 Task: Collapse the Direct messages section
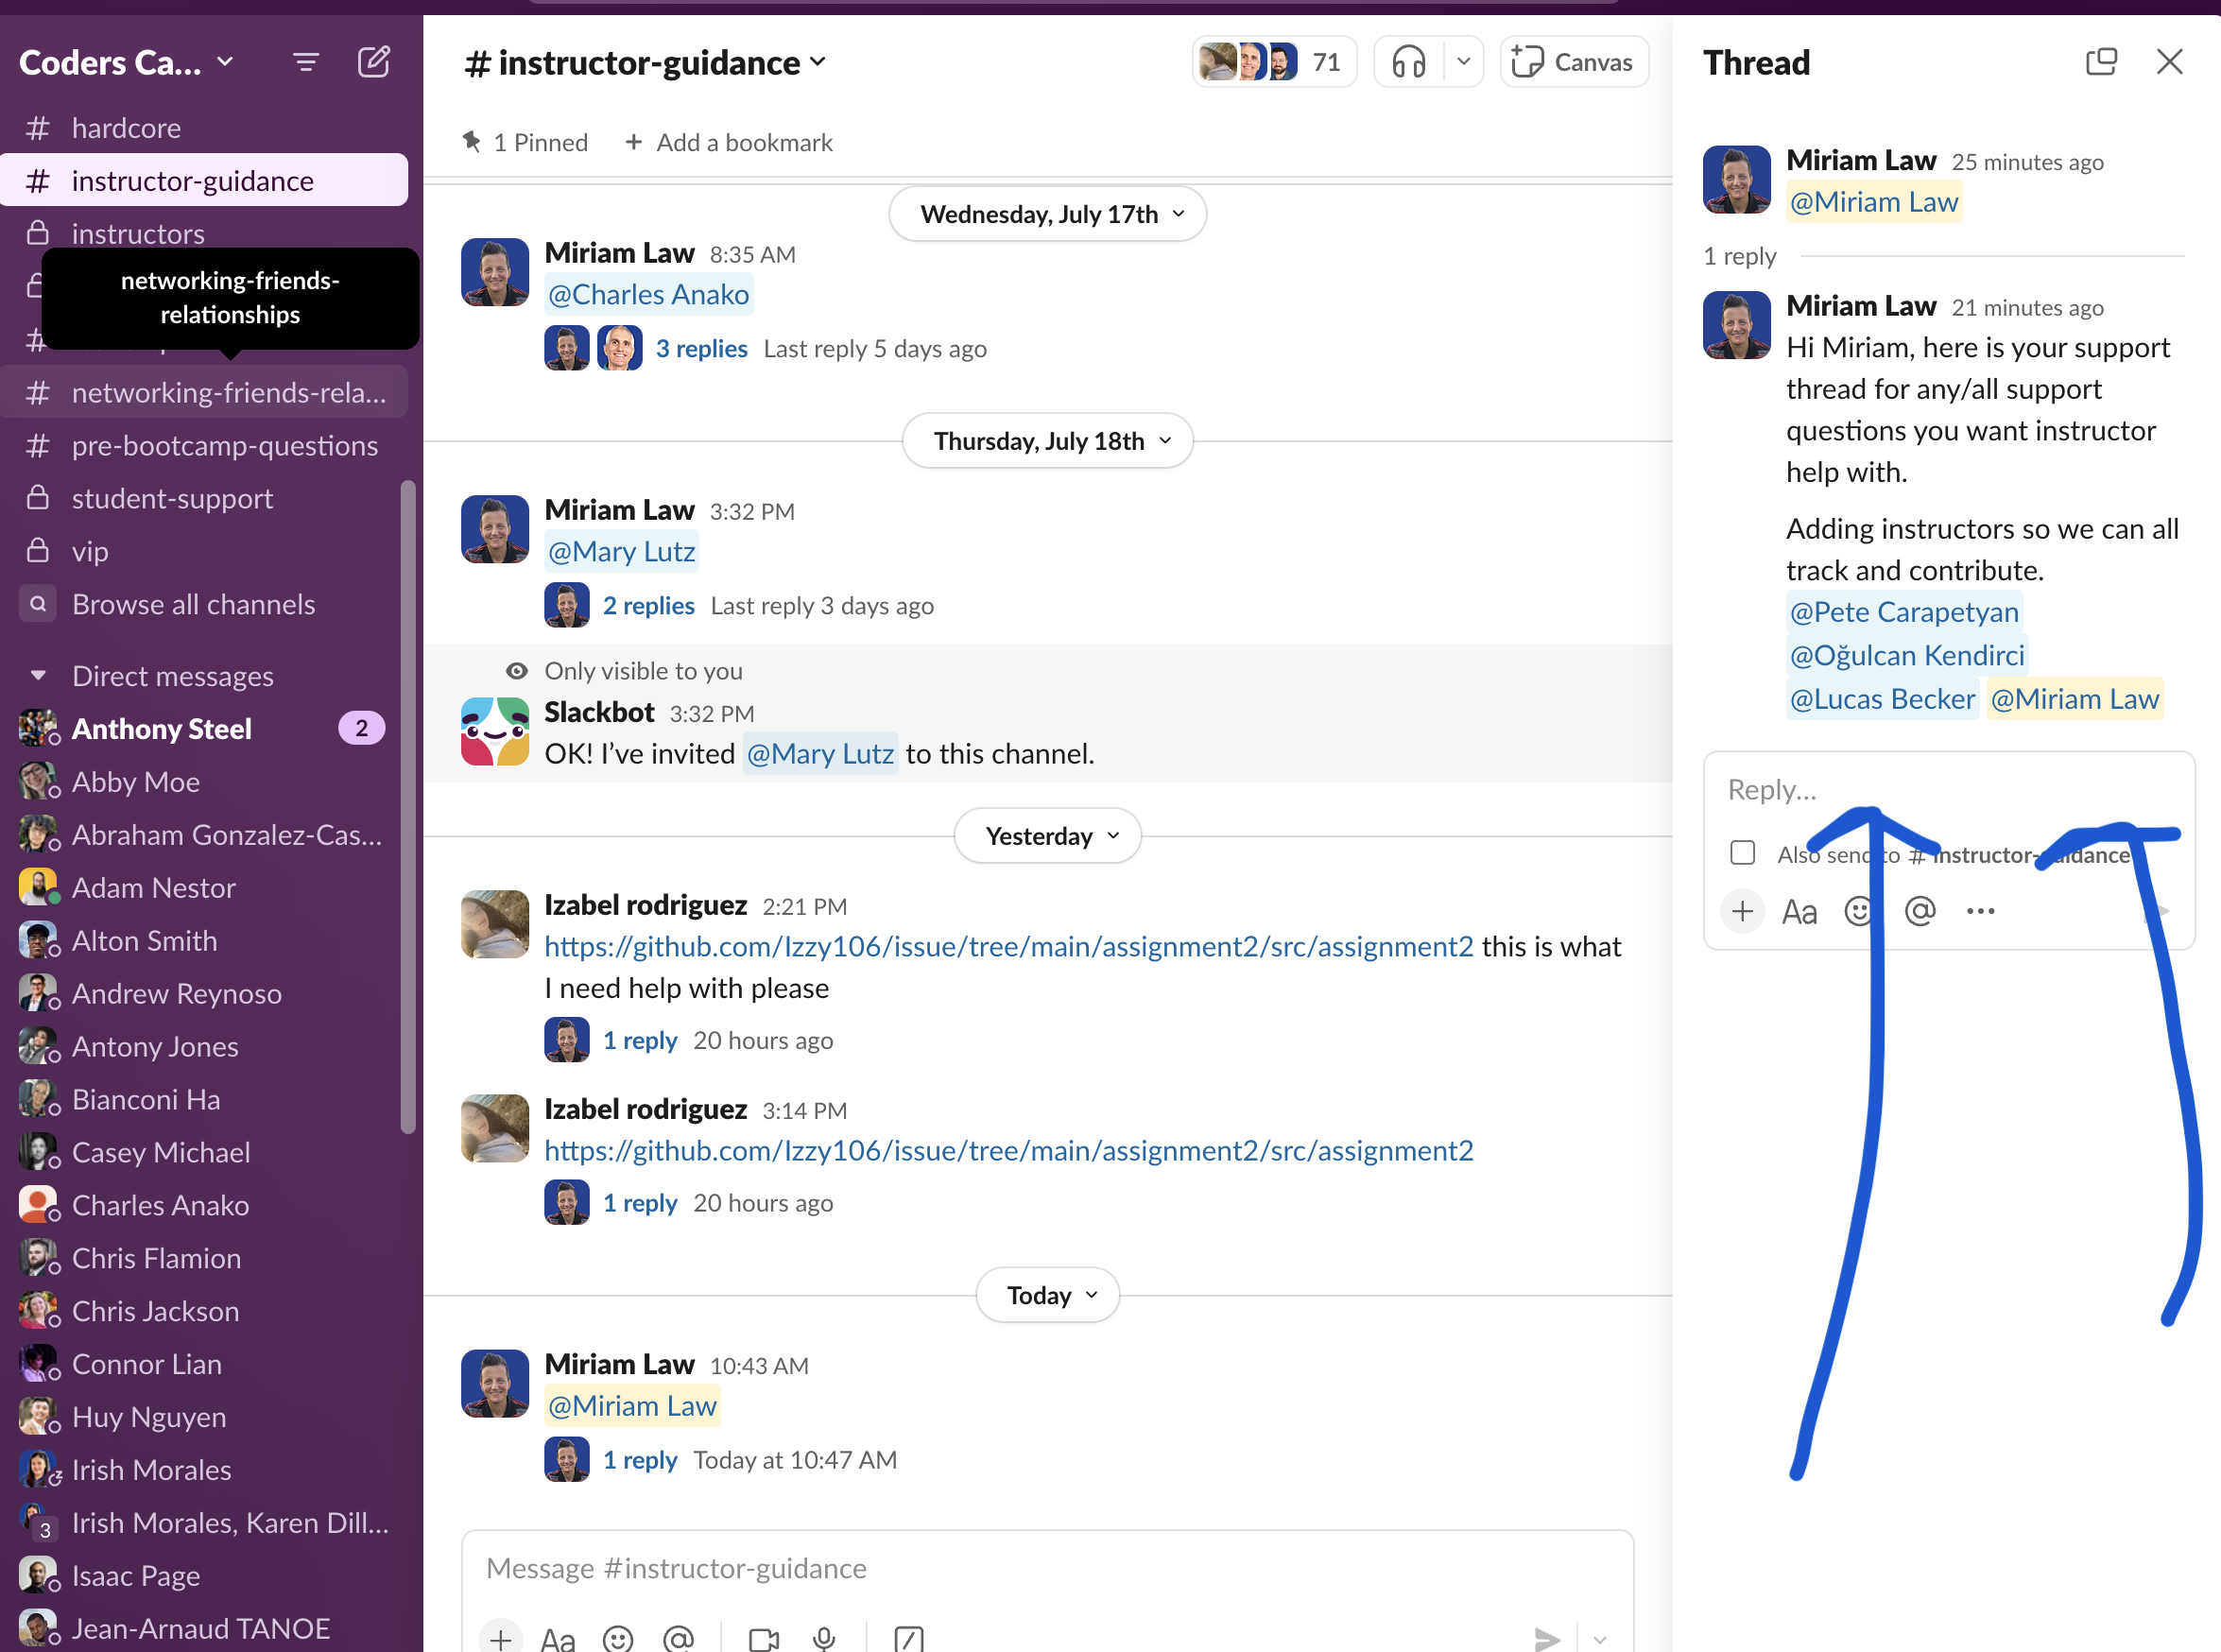point(38,675)
